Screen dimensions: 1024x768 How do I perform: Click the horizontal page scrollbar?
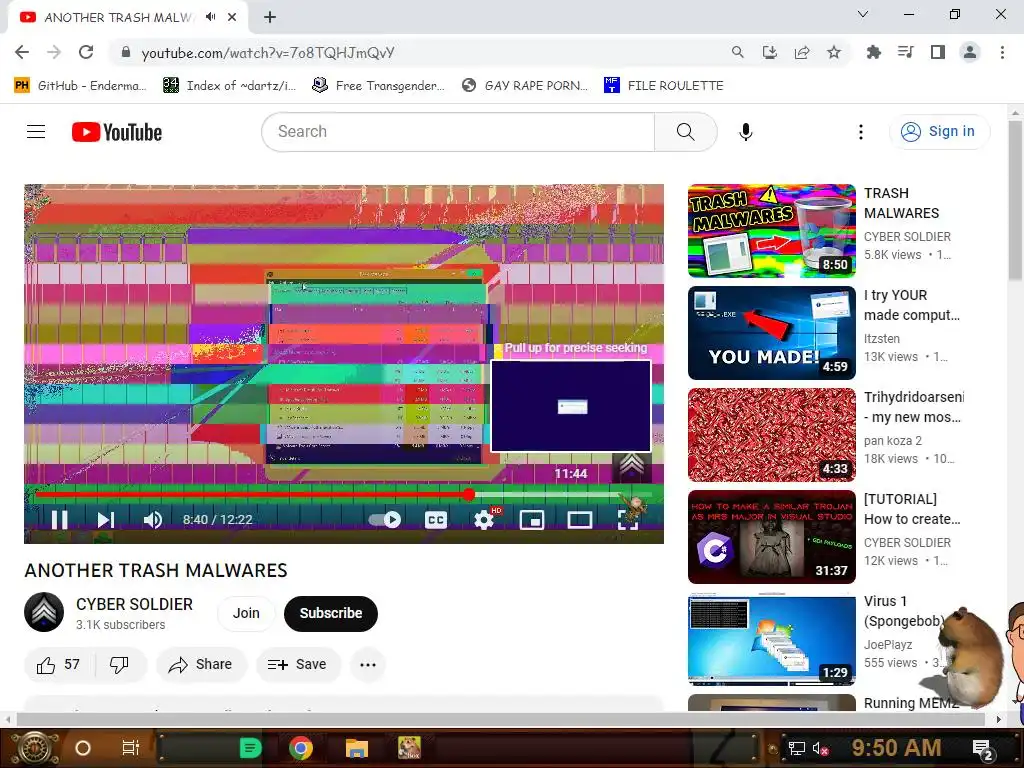coord(500,720)
